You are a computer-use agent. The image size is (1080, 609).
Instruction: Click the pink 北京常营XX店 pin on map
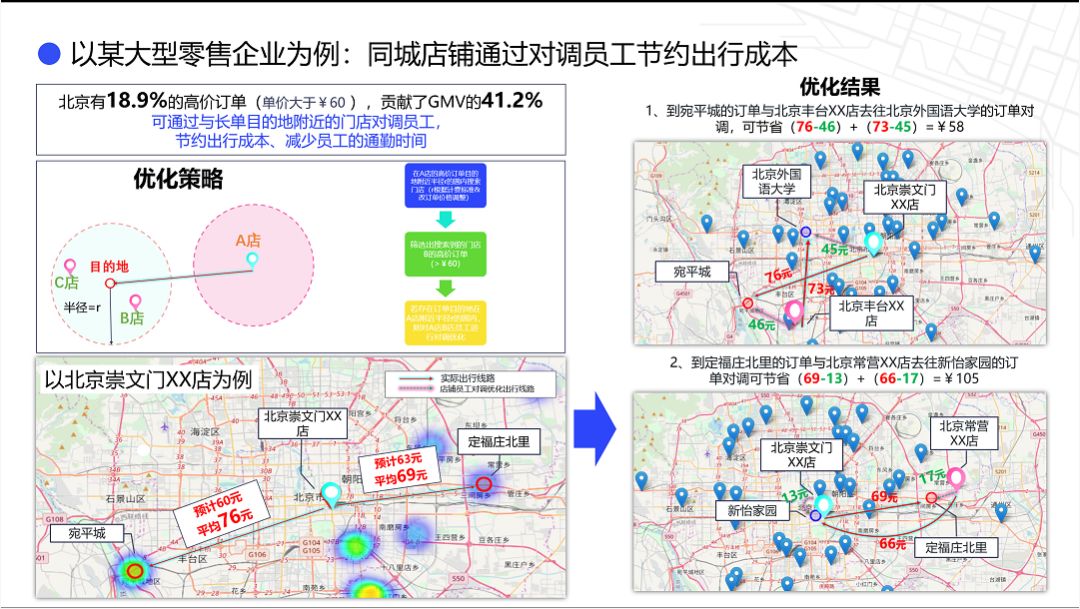956,478
